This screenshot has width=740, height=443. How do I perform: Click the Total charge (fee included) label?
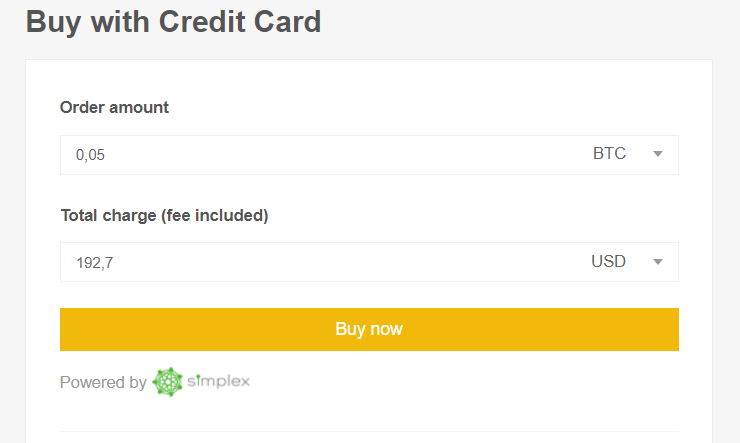(164, 216)
